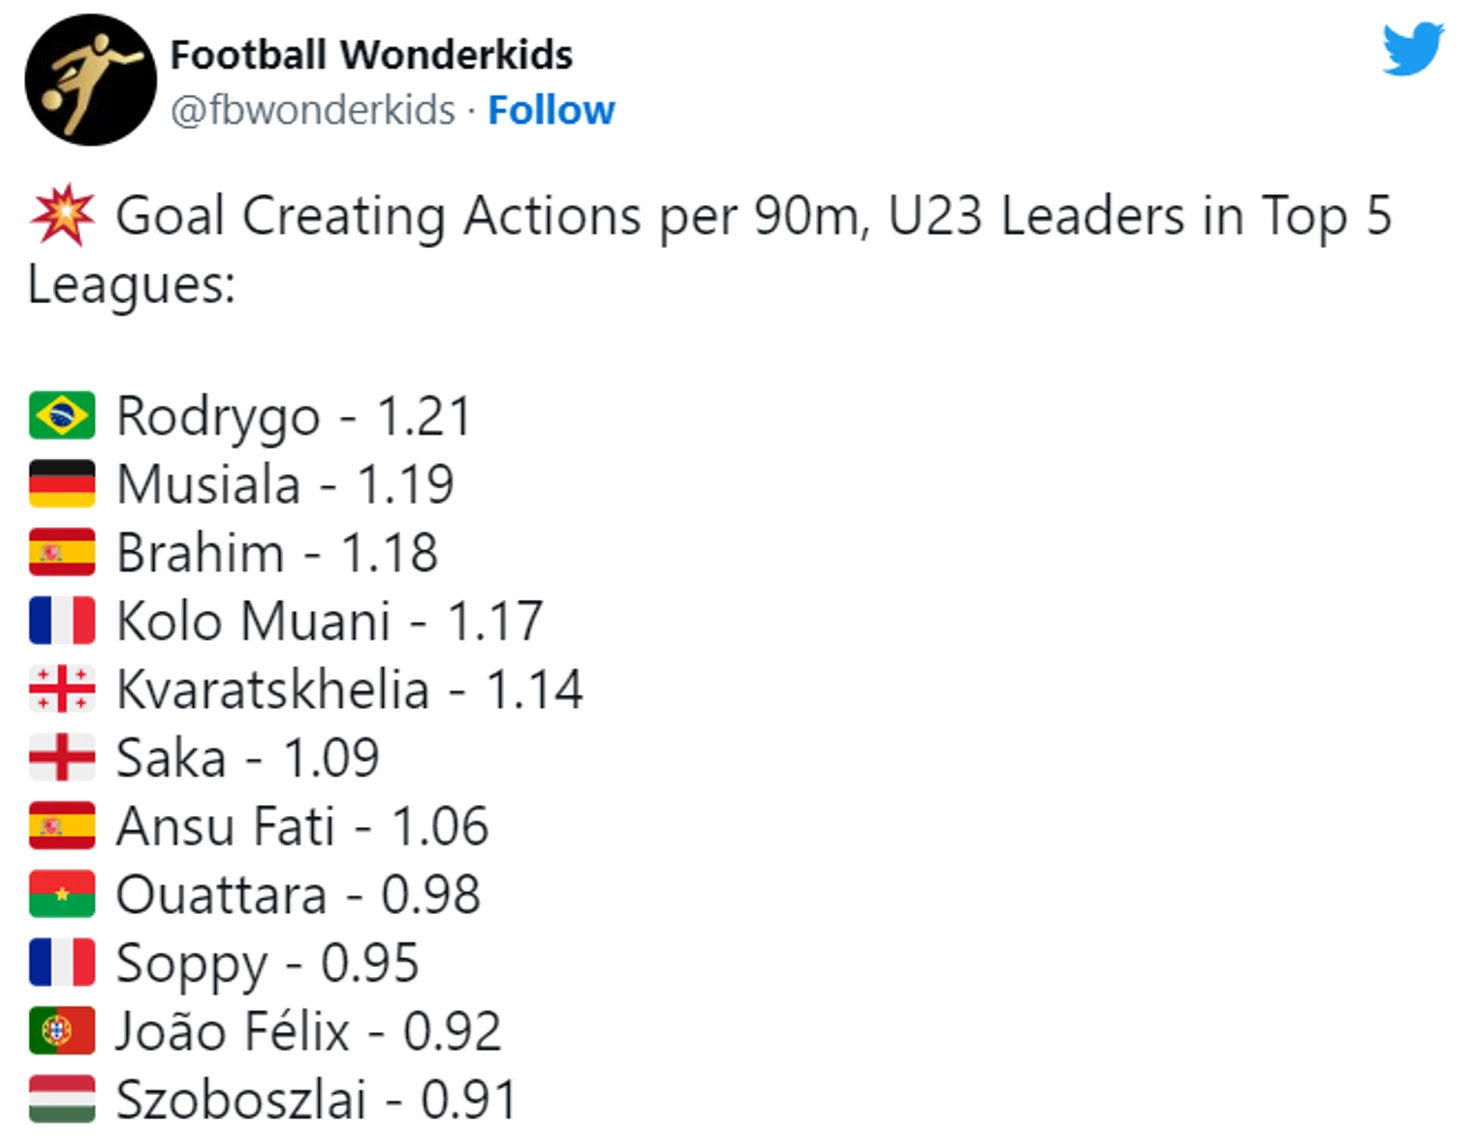The image size is (1460, 1138).
Task: Click the England flag beside Saka
Action: pyautogui.click(x=62, y=757)
